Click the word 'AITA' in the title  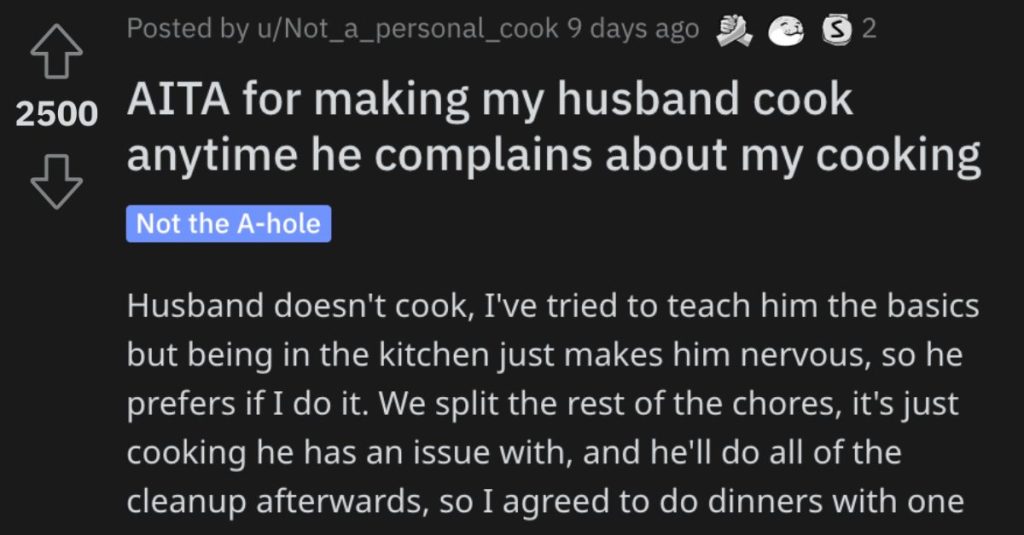point(178,99)
